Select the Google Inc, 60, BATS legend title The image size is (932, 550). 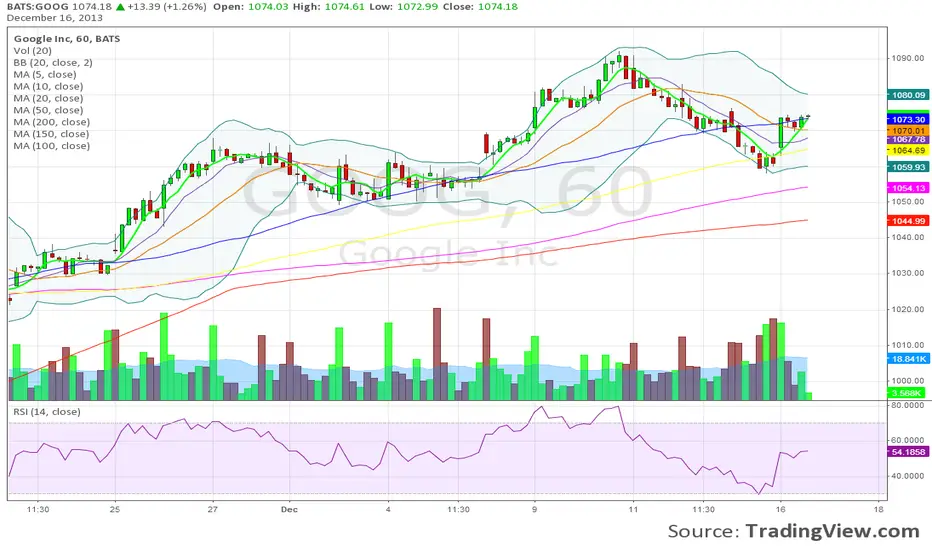coord(67,39)
